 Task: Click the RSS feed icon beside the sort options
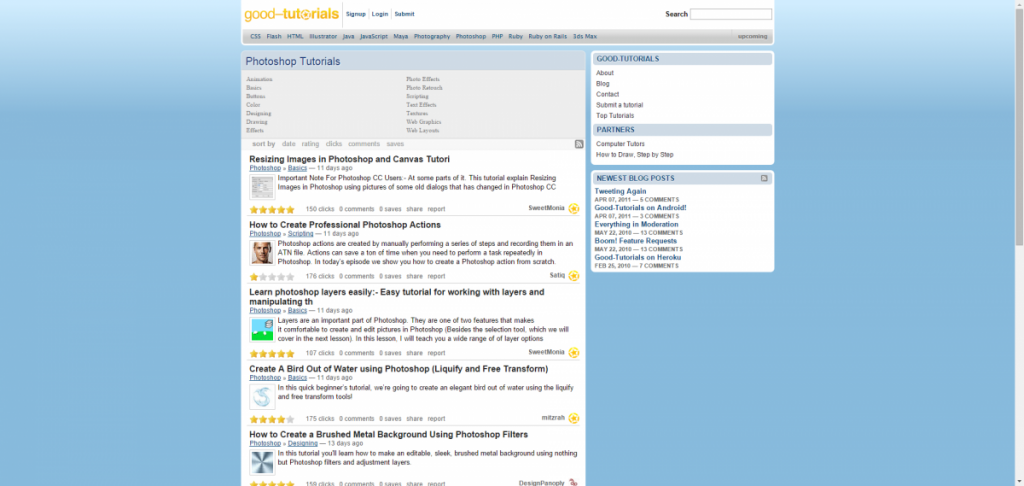tap(579, 144)
